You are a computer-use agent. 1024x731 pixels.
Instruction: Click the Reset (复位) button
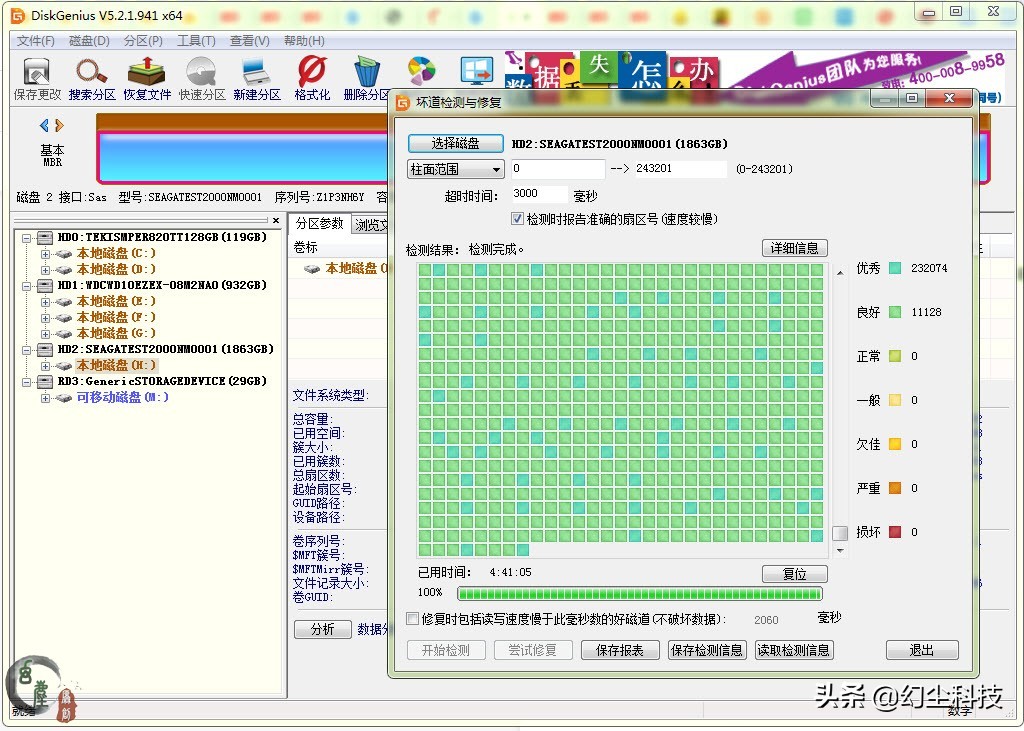[x=794, y=574]
